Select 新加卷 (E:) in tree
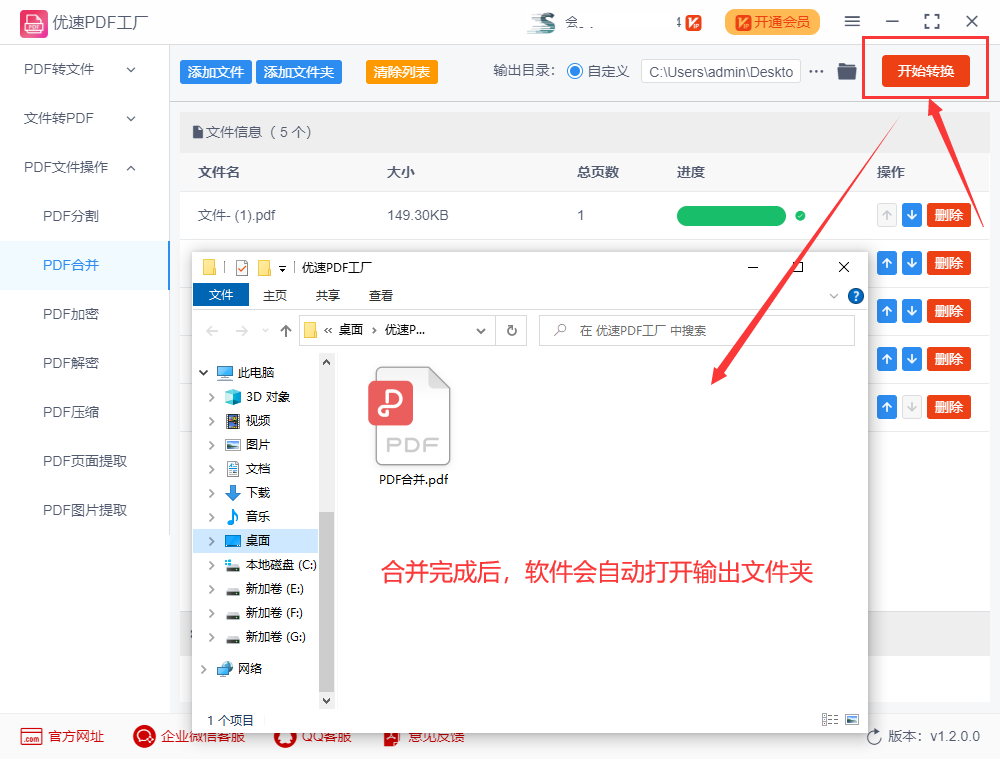Screen dimensions: 1000x760 [x=274, y=589]
